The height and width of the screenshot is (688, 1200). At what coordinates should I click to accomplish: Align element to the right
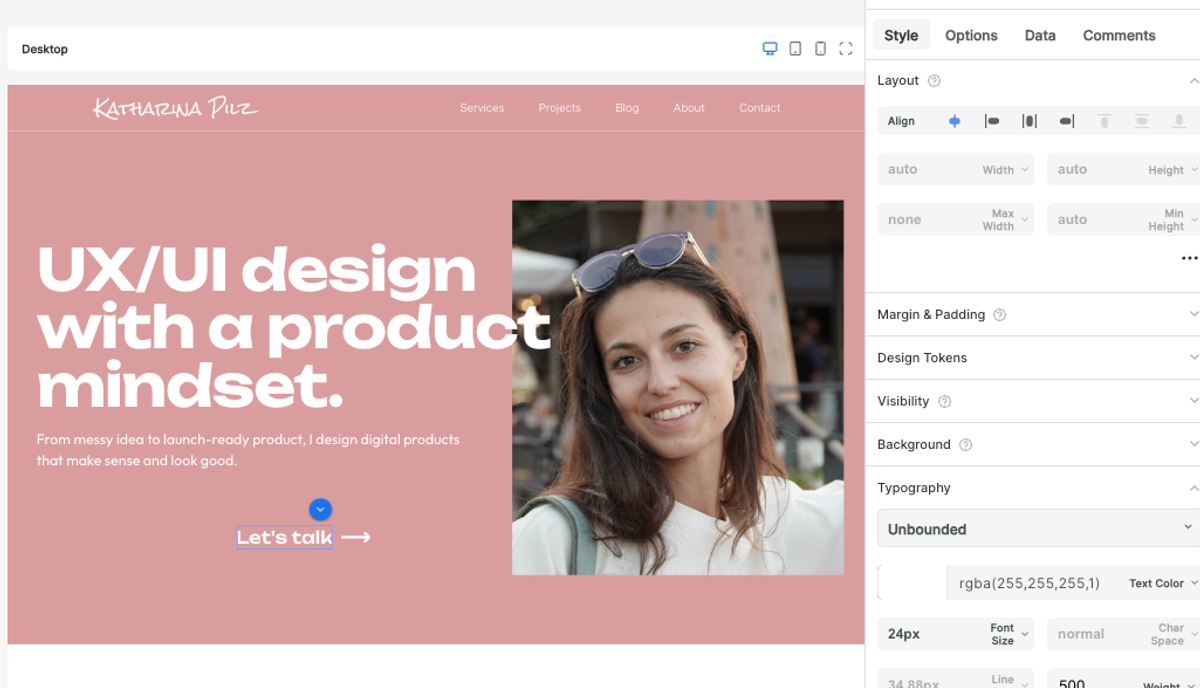[1067, 121]
